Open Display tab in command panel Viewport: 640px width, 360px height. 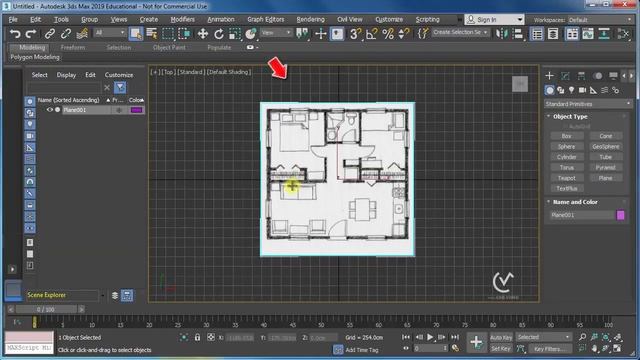point(613,76)
